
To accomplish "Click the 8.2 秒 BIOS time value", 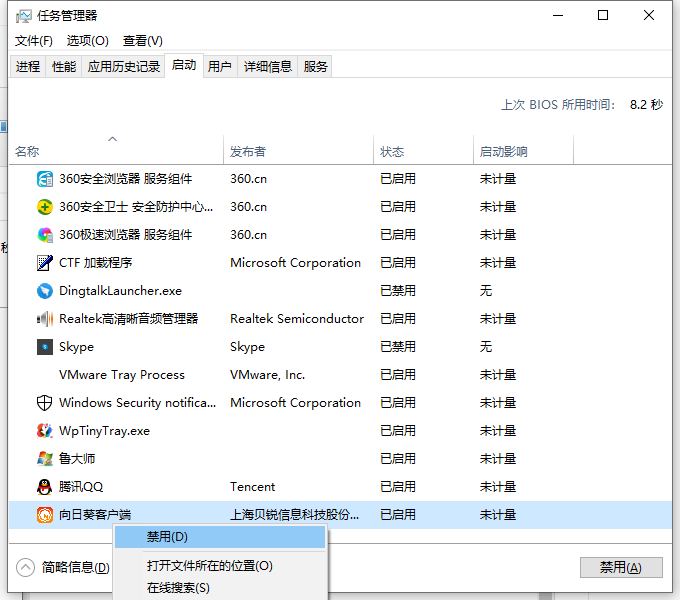I will 646,104.
